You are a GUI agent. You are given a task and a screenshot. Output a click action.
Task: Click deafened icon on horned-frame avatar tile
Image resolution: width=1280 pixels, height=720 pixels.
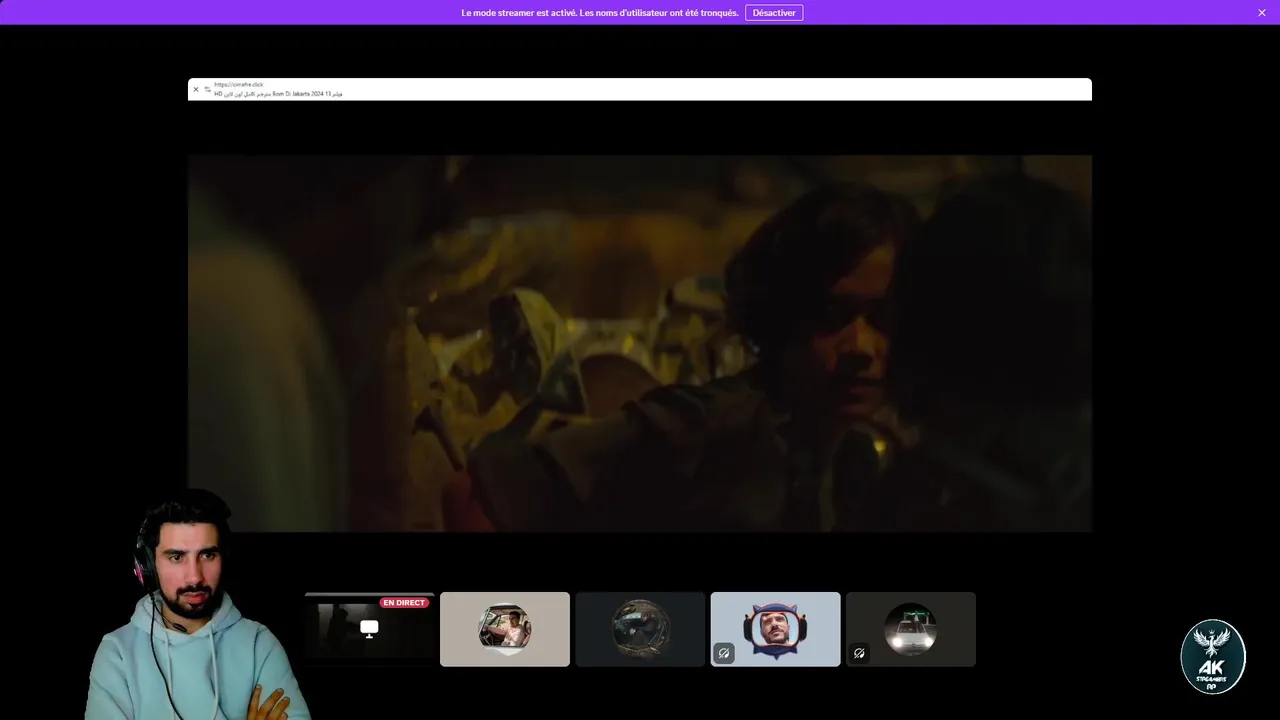pos(724,653)
